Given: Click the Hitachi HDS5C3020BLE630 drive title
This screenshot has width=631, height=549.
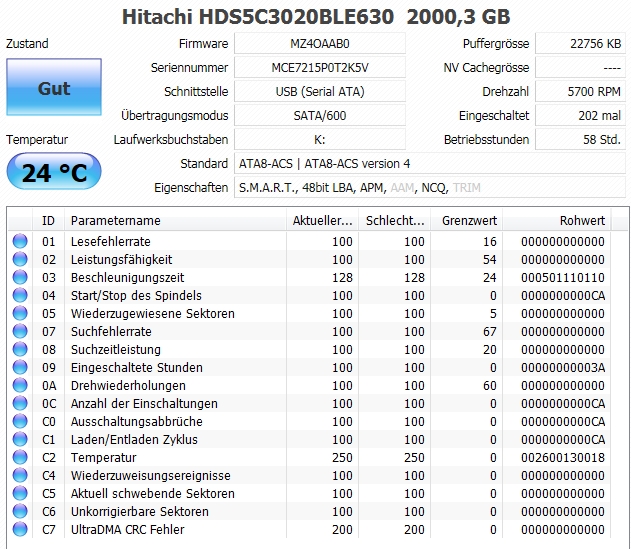Looking at the screenshot, I should (x=316, y=17).
